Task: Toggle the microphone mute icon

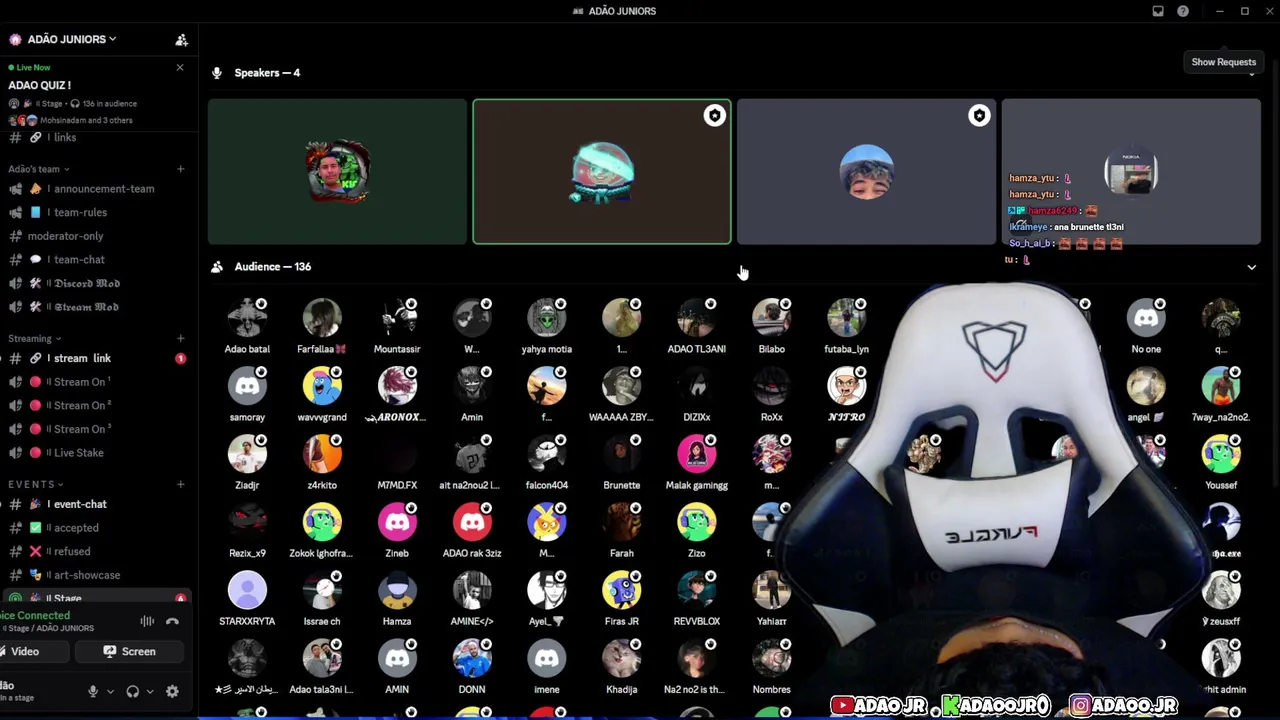Action: click(x=93, y=691)
